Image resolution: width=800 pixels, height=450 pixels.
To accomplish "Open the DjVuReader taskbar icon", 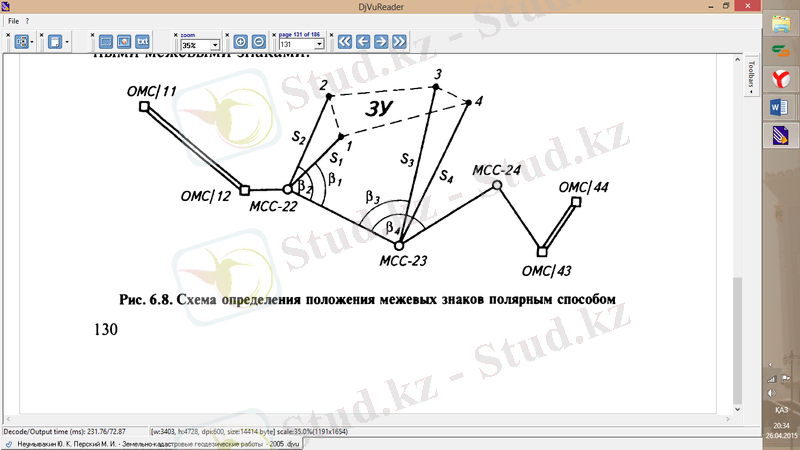I will [x=781, y=136].
